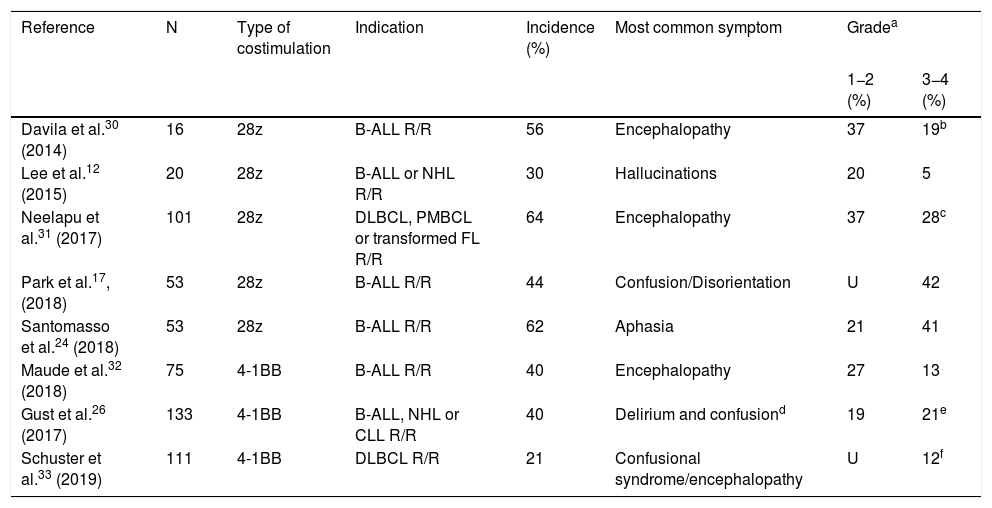Click the Most common symptom header
This screenshot has height=508, width=992.
coord(699,28)
